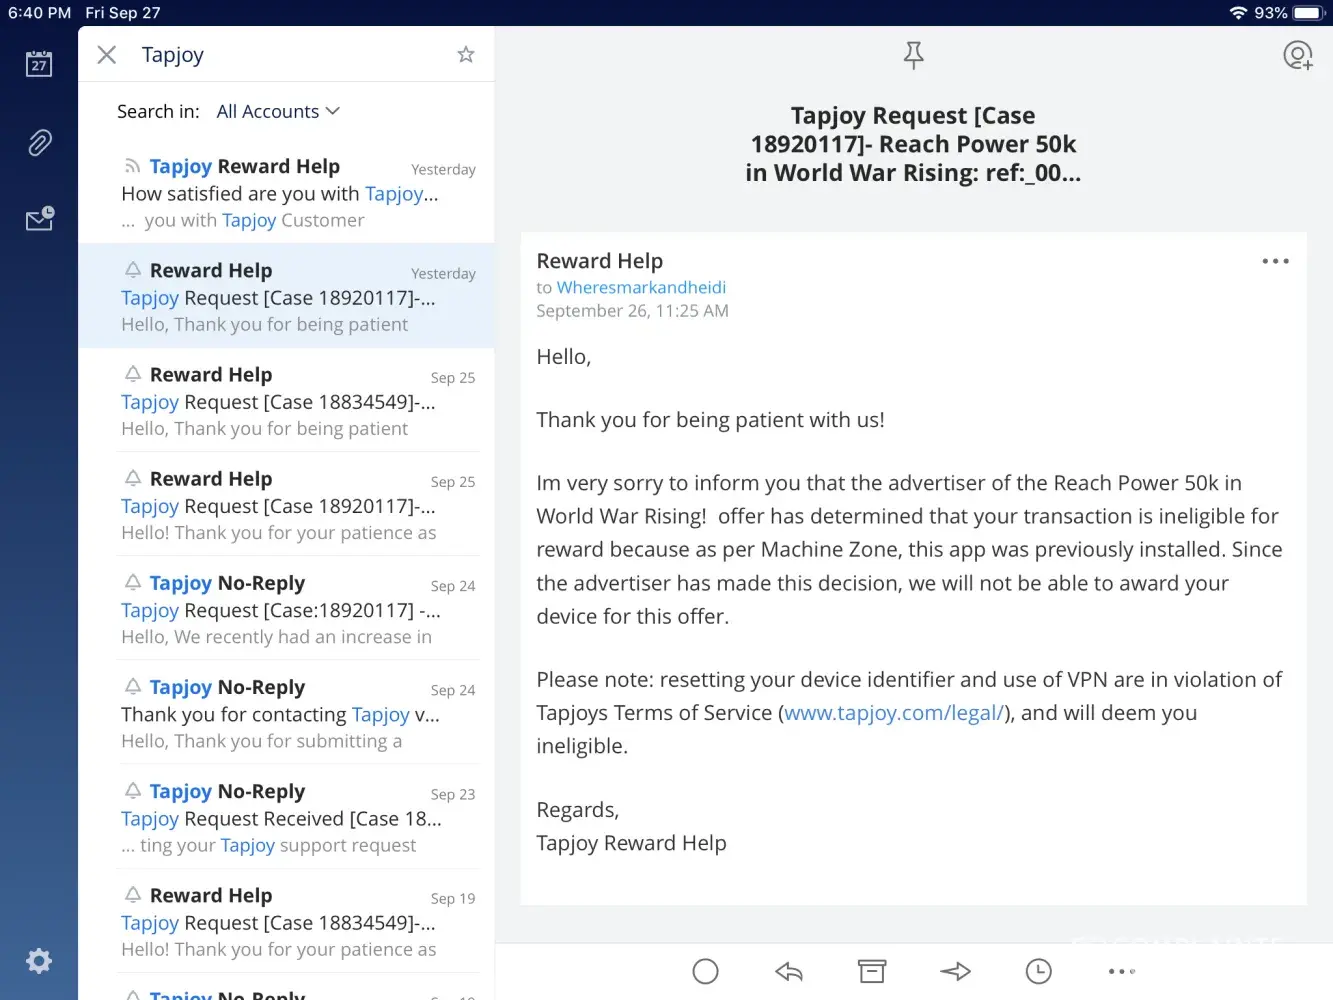Image resolution: width=1333 pixels, height=1000 pixels.
Task: Mark email read/unread with circle icon
Action: click(x=705, y=971)
